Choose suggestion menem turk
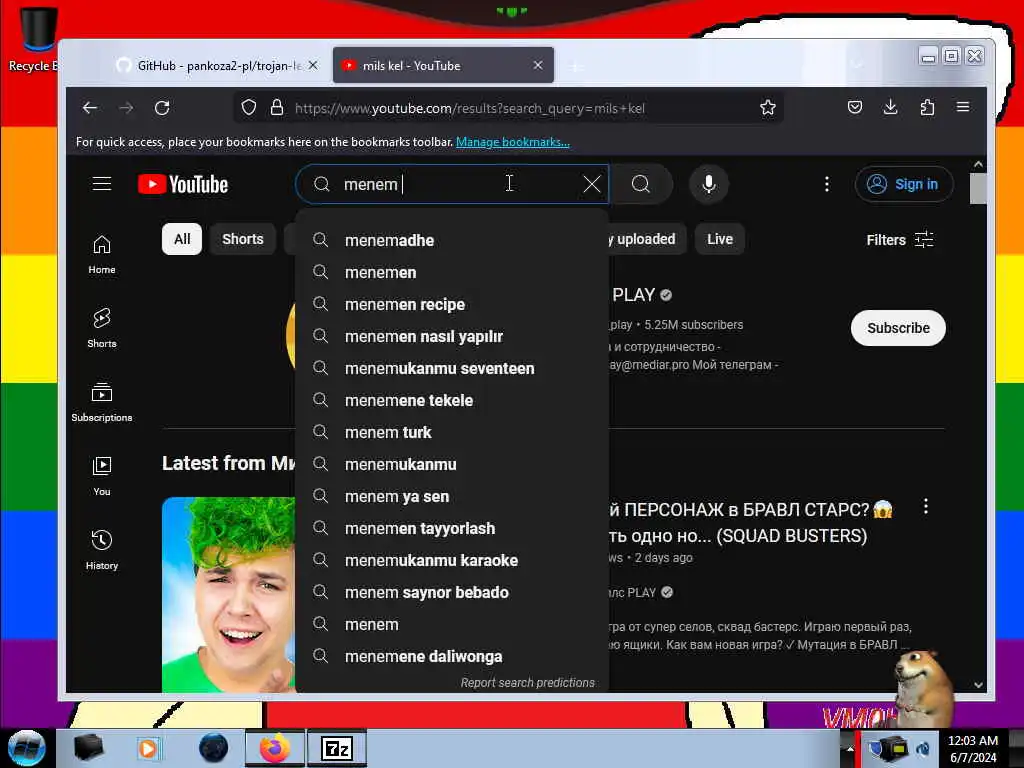The image size is (1024, 768). (x=452, y=432)
